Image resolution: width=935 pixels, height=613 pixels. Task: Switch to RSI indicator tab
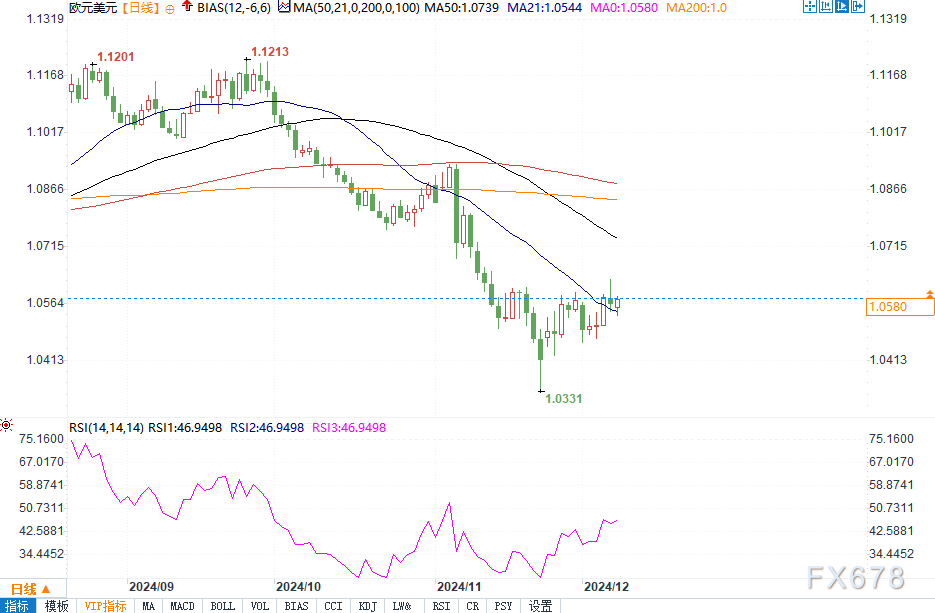(x=441, y=606)
